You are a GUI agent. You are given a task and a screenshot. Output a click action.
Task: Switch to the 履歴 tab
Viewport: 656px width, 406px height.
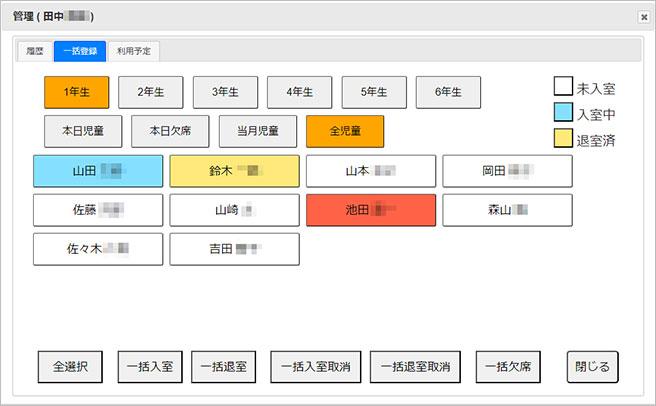[x=34, y=51]
